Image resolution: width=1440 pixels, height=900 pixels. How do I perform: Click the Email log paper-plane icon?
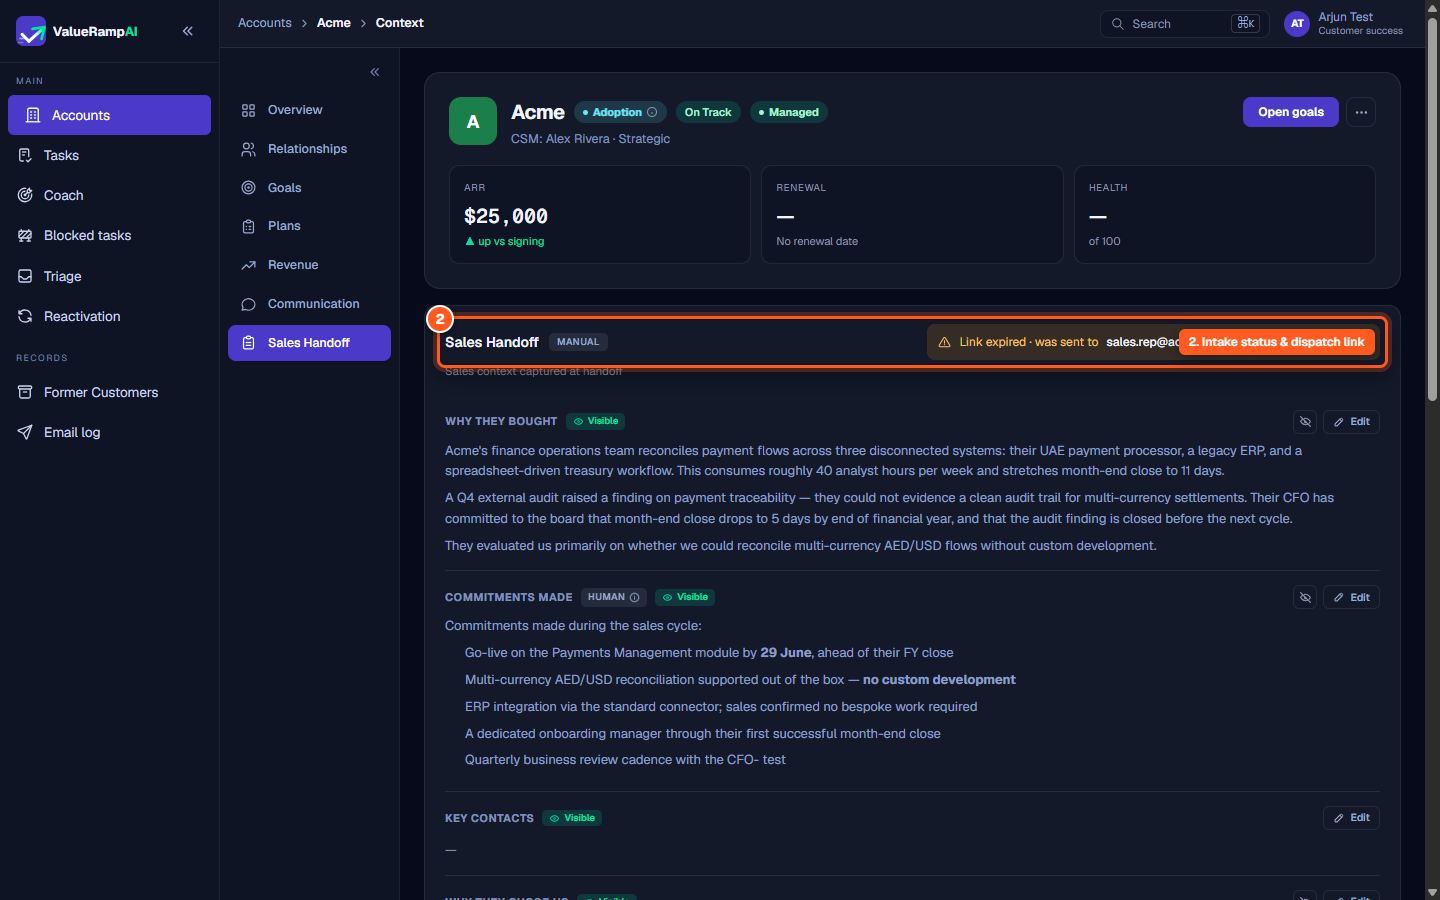click(25, 432)
